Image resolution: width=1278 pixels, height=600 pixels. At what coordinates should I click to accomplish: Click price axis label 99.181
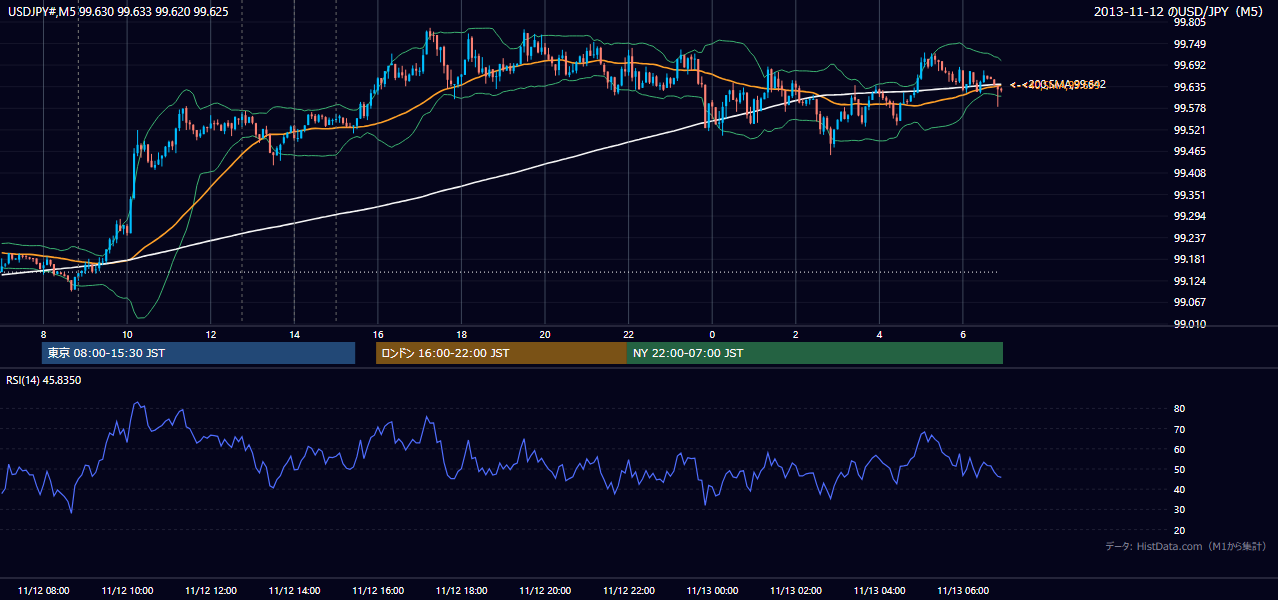1190,259
